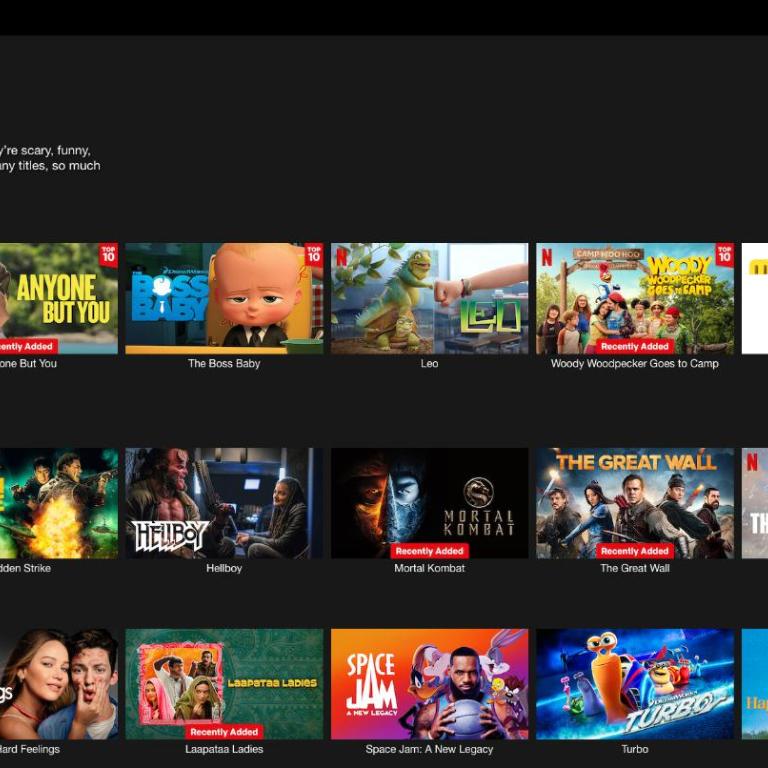
Task: Click Recently Added badge on Anyone But You
Action: 28,346
